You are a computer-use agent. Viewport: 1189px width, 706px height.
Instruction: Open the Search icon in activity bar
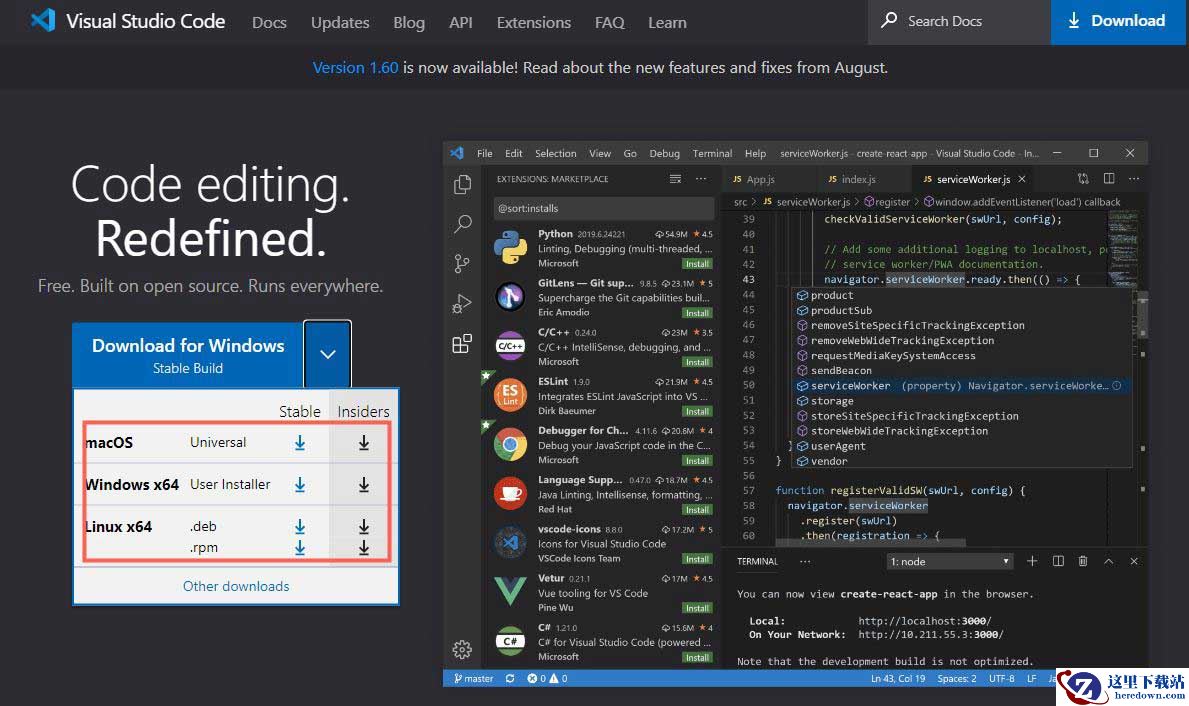(462, 224)
